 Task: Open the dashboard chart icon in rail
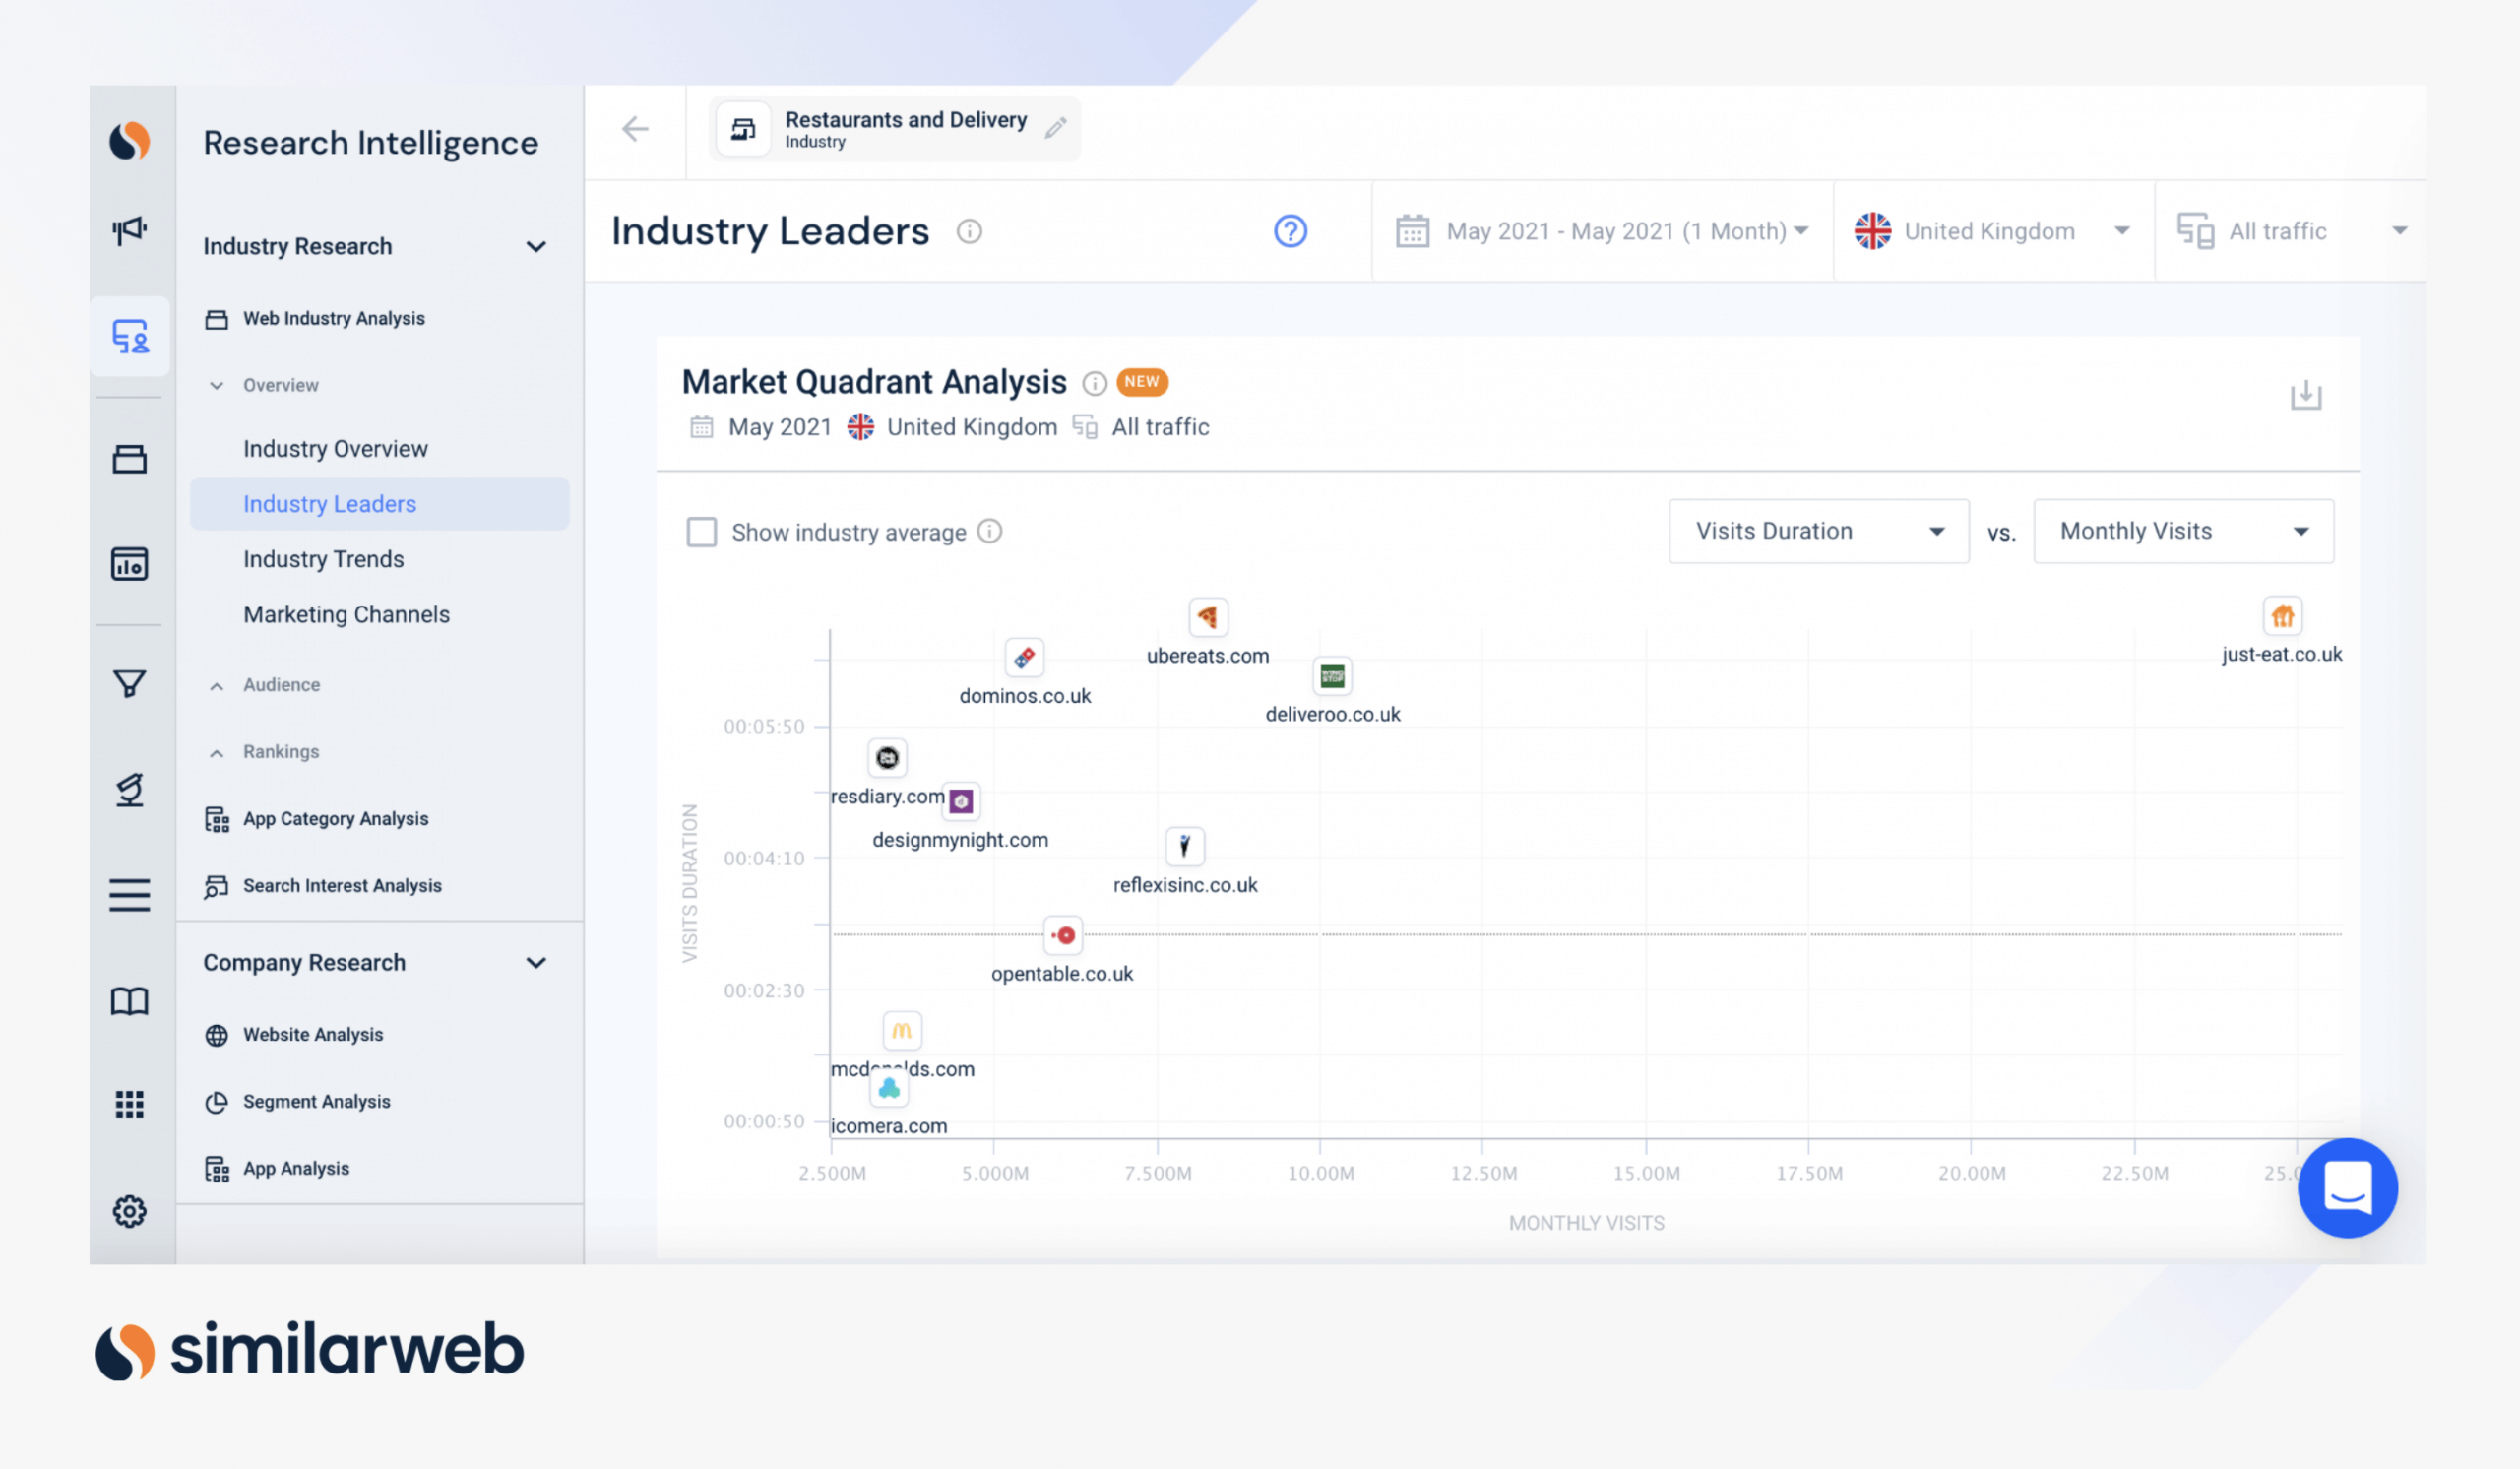[130, 564]
